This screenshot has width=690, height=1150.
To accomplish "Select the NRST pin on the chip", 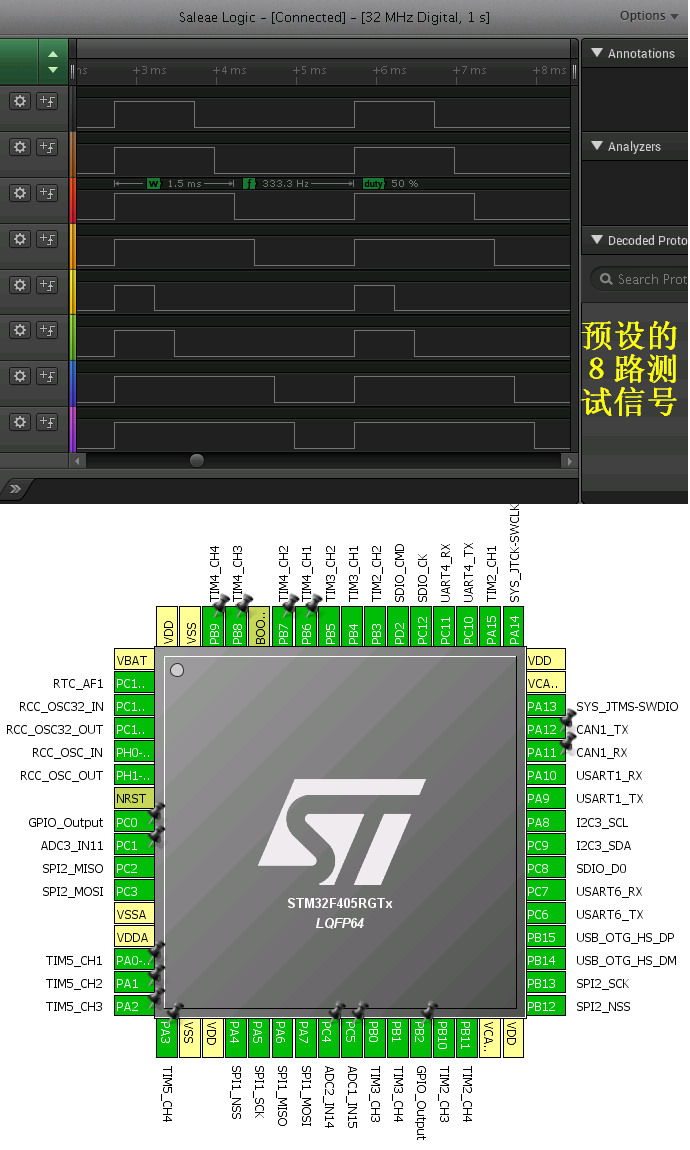I will point(134,798).
